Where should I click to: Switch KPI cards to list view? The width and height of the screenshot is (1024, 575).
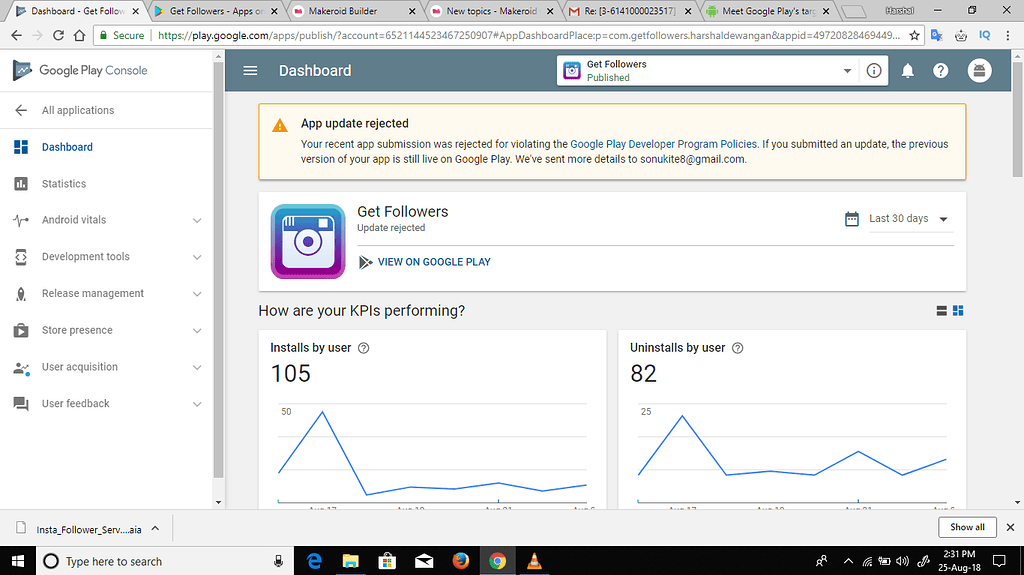point(942,311)
